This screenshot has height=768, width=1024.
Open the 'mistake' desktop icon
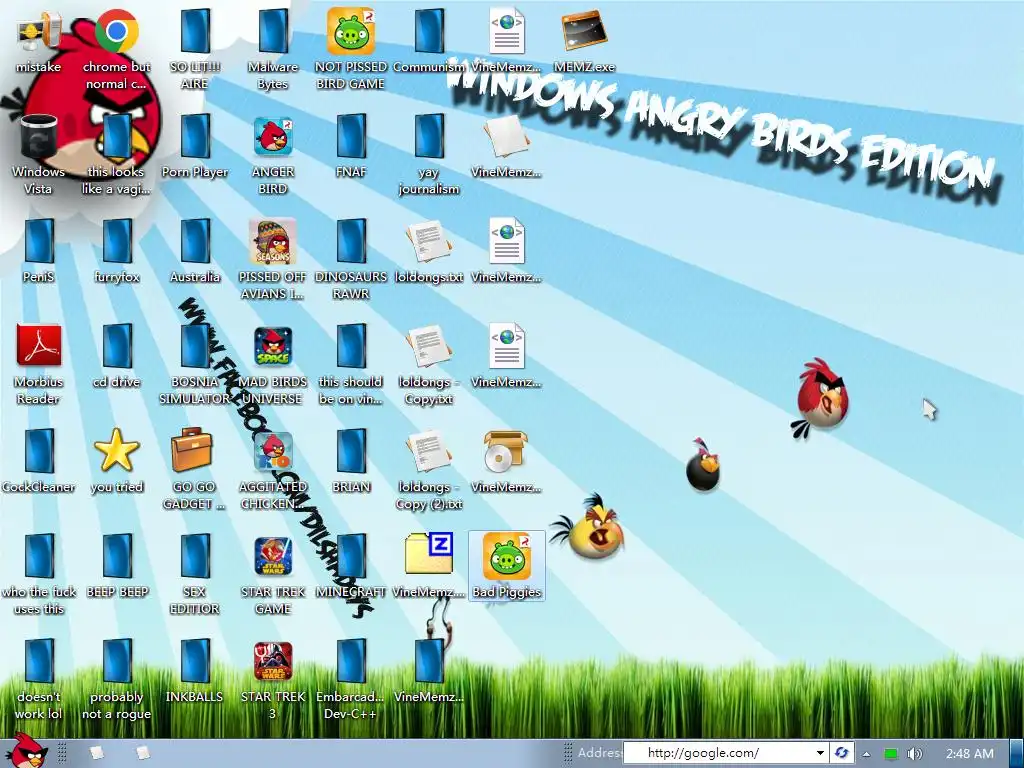tap(39, 42)
